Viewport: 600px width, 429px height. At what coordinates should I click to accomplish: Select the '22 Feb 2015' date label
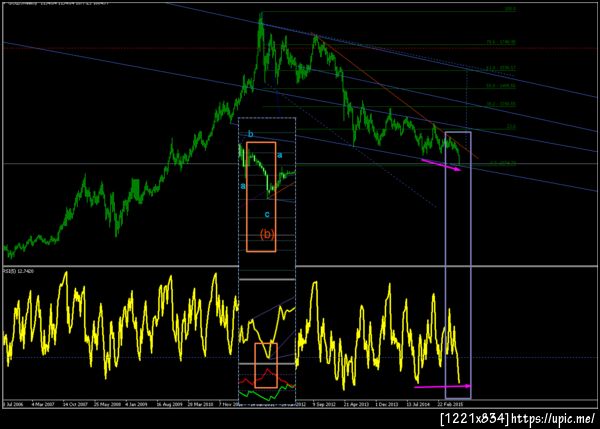click(450, 404)
